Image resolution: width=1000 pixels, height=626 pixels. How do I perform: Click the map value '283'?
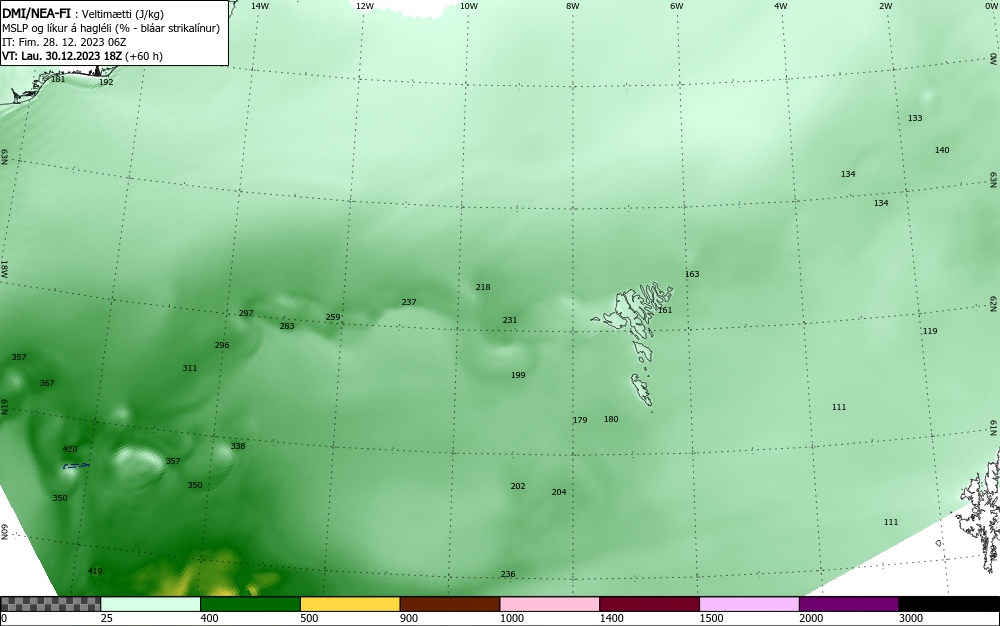click(287, 326)
